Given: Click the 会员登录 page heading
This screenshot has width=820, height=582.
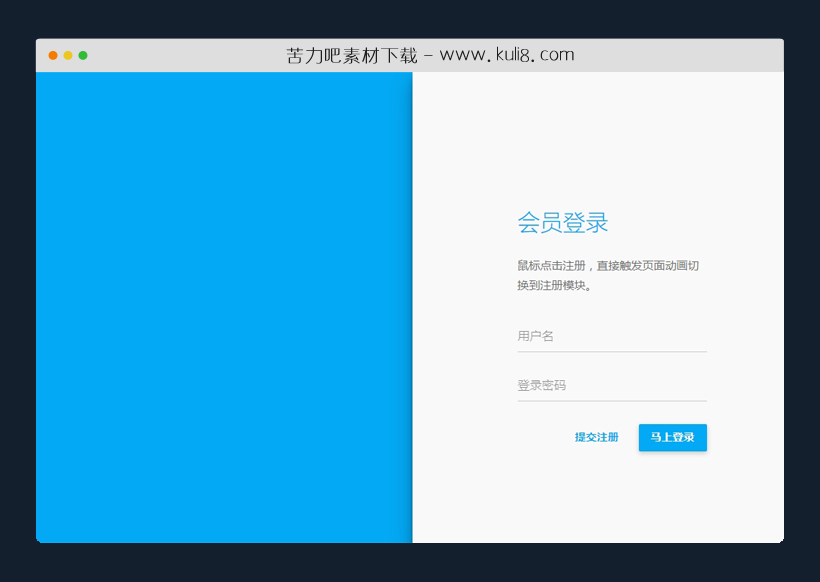Looking at the screenshot, I should [563, 222].
